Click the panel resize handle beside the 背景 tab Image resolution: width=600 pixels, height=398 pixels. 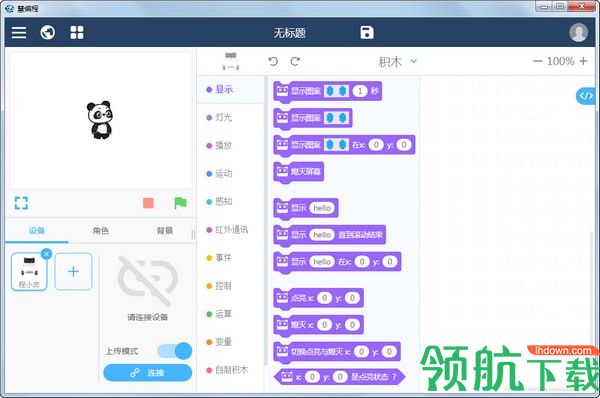click(x=193, y=234)
